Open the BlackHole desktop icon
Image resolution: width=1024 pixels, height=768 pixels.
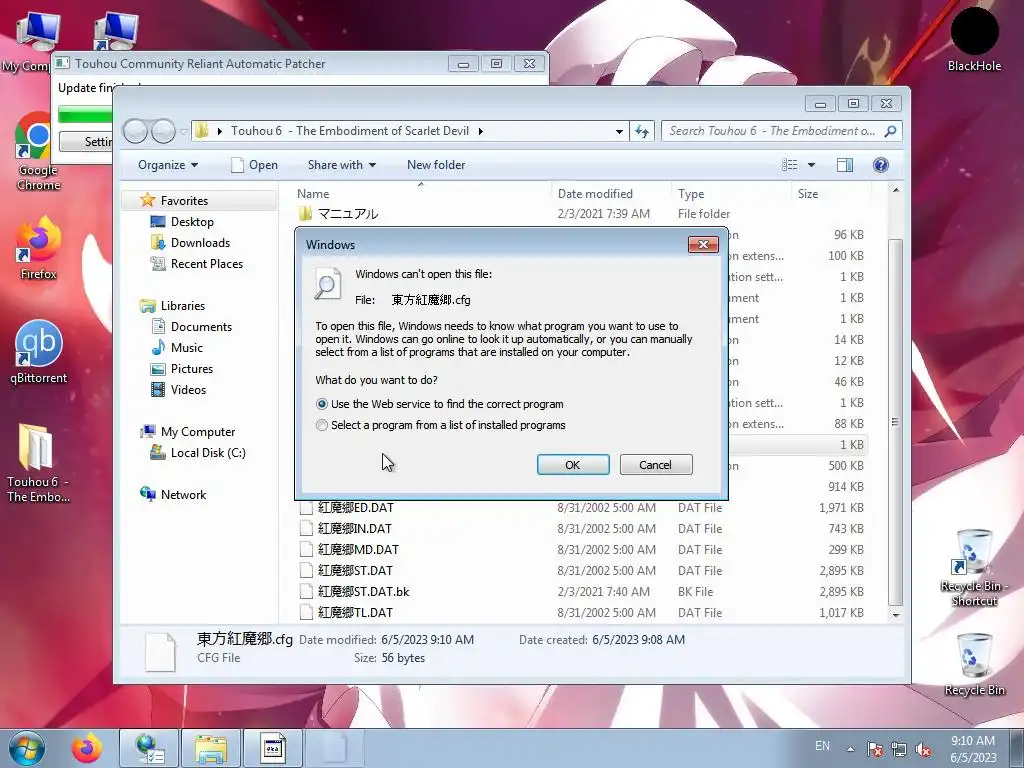[x=974, y=40]
